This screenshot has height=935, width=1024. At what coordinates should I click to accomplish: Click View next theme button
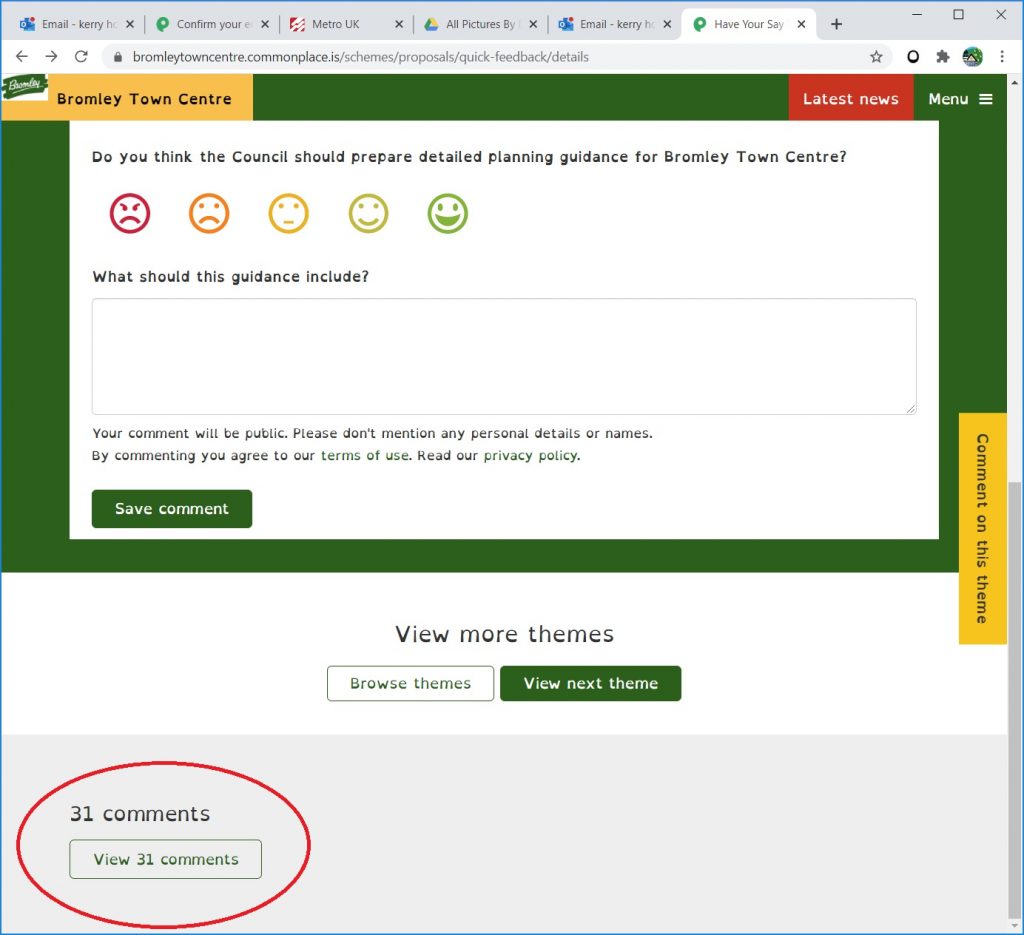pos(590,684)
